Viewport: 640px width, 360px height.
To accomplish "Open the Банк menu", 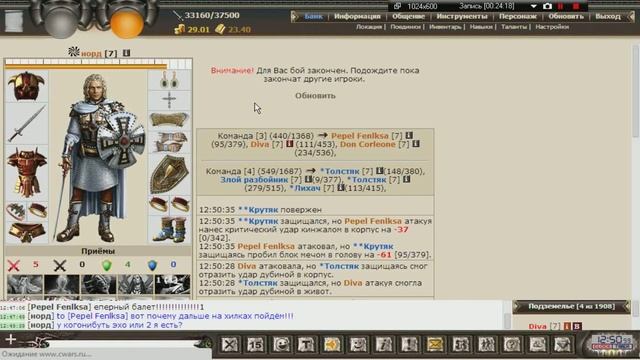I will tap(313, 16).
